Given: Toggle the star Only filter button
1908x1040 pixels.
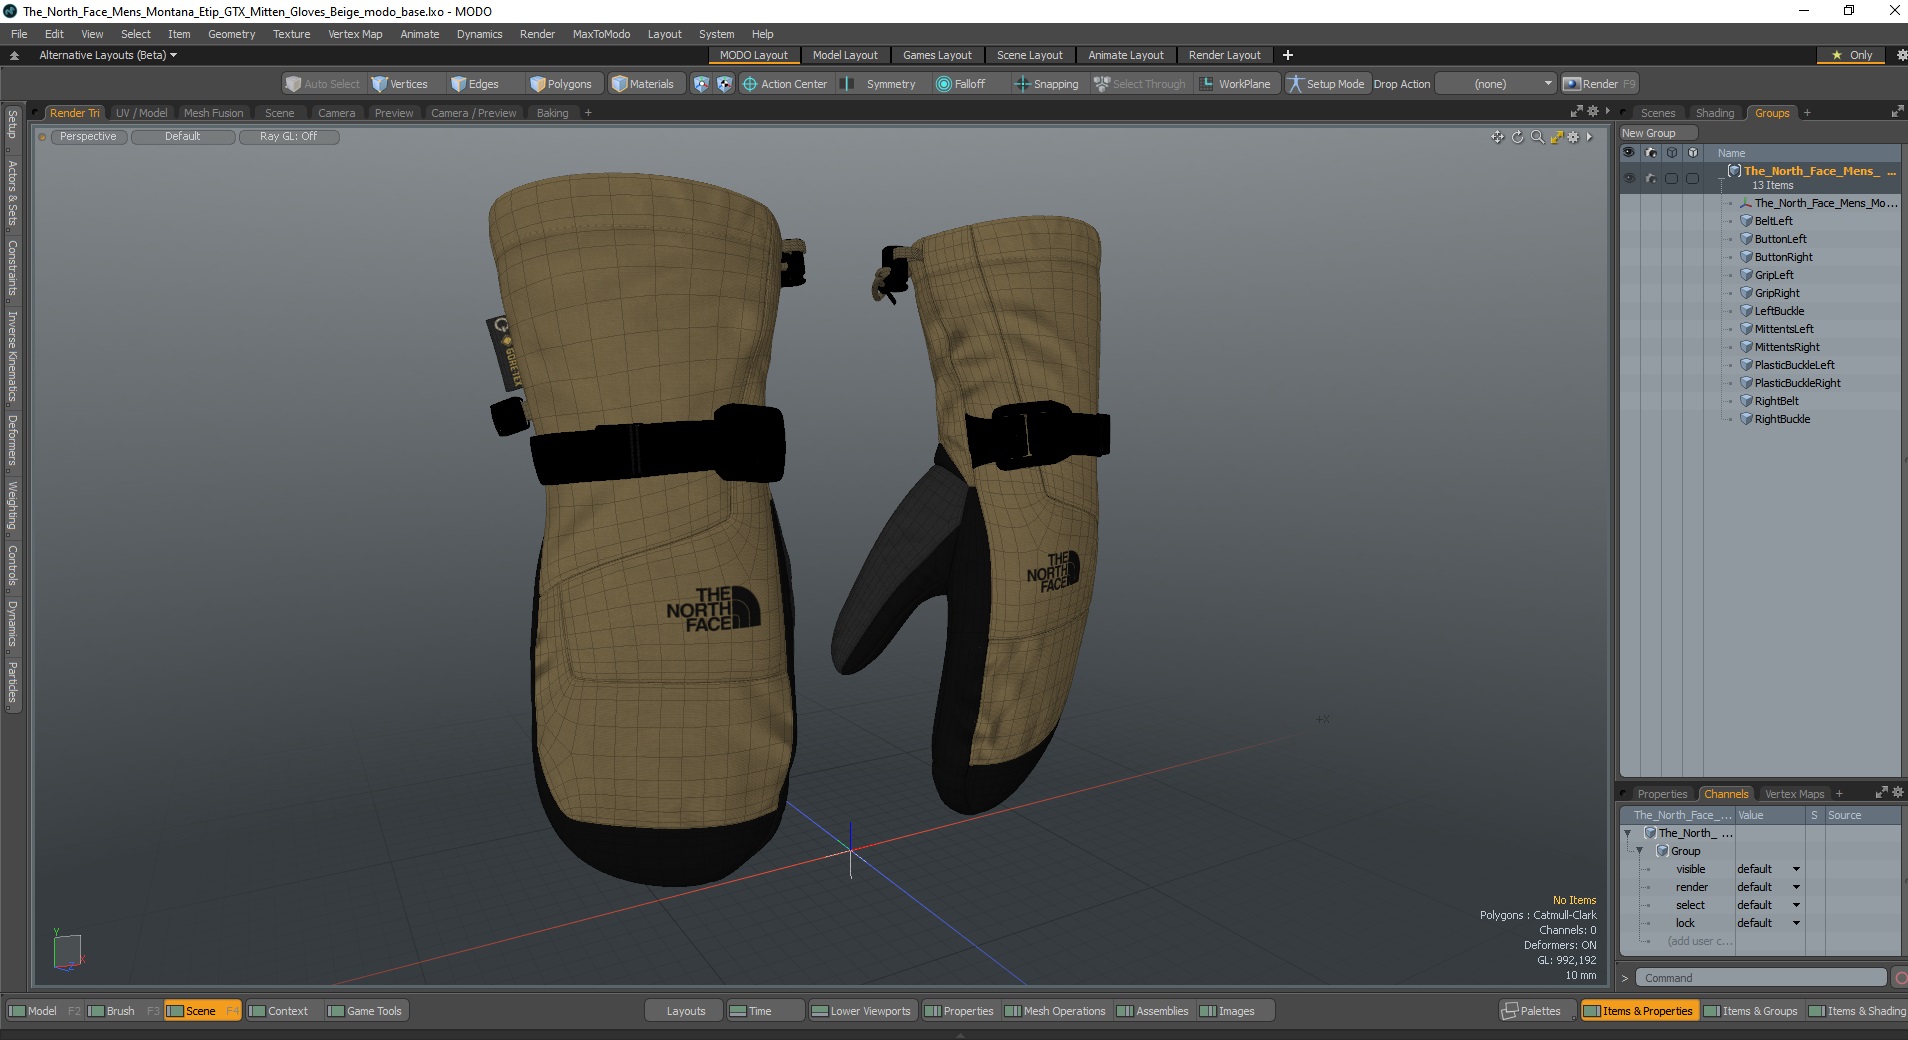Looking at the screenshot, I should pyautogui.click(x=1851, y=55).
